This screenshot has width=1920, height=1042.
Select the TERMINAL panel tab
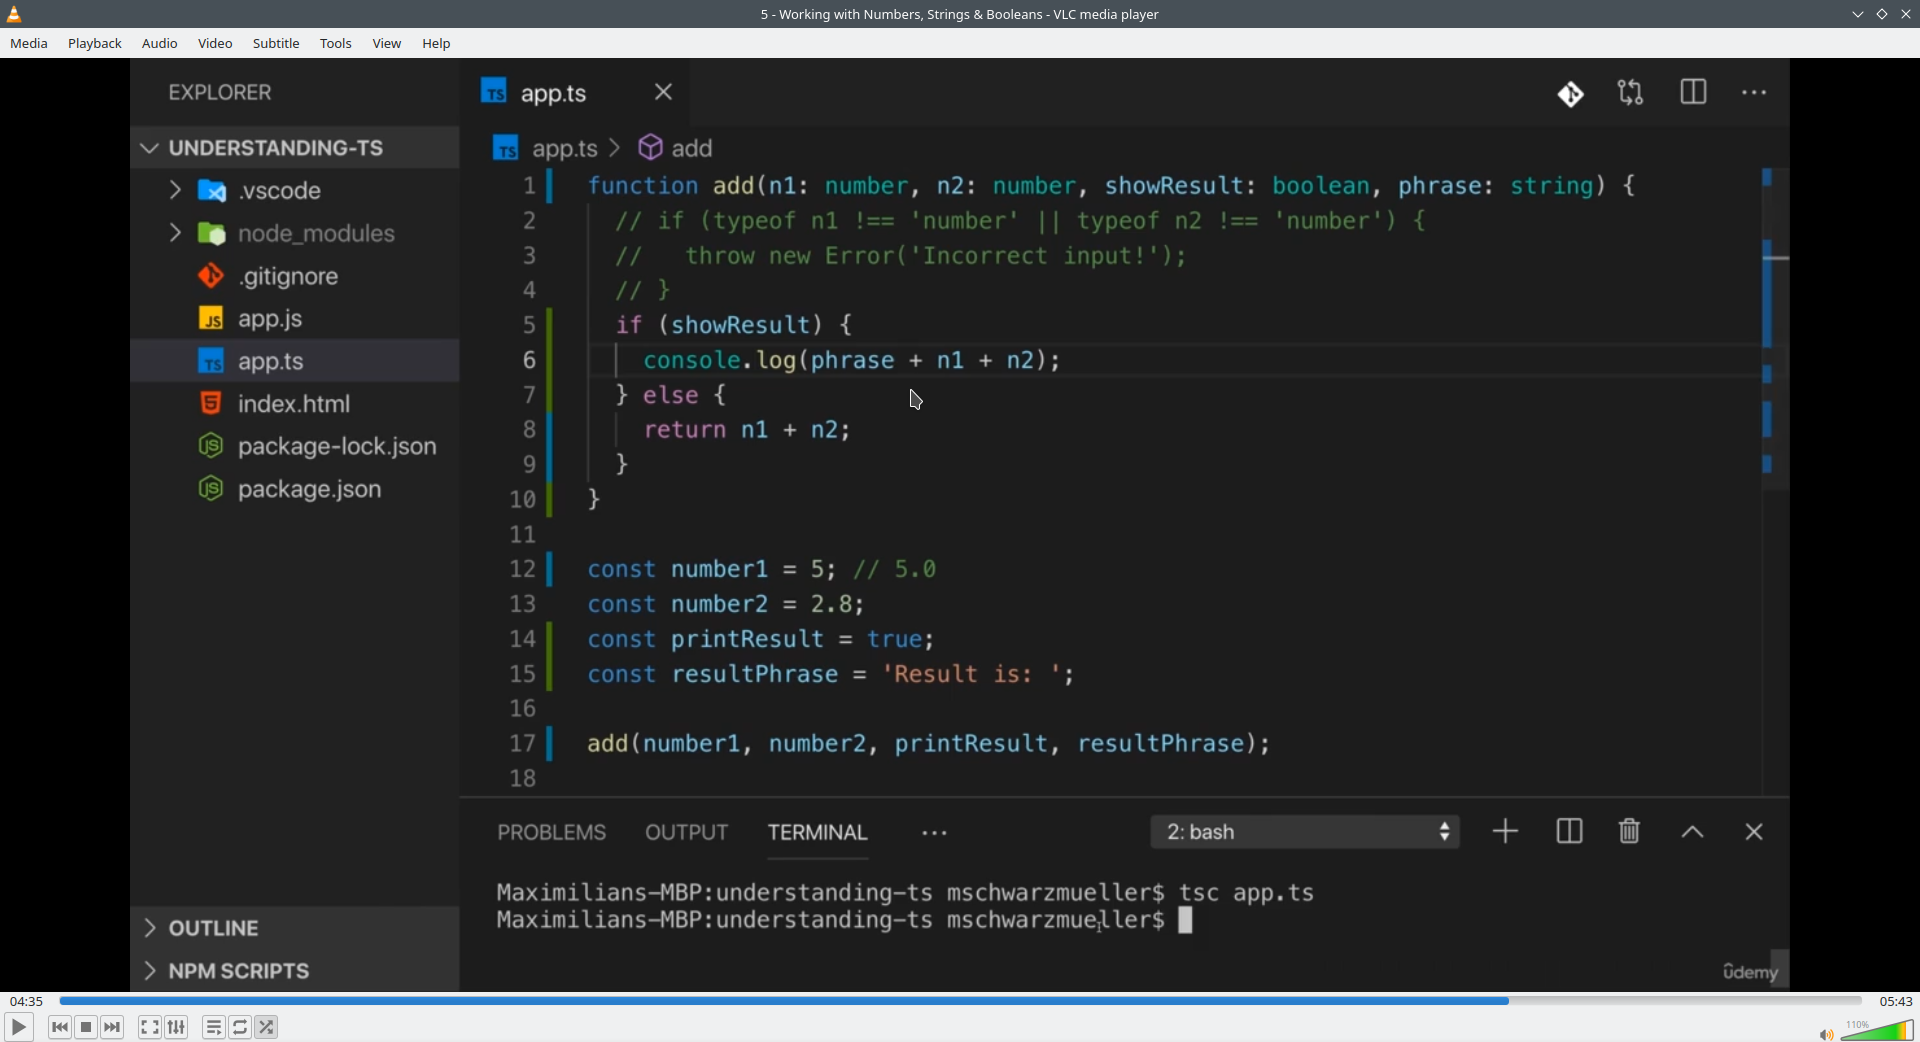click(818, 832)
